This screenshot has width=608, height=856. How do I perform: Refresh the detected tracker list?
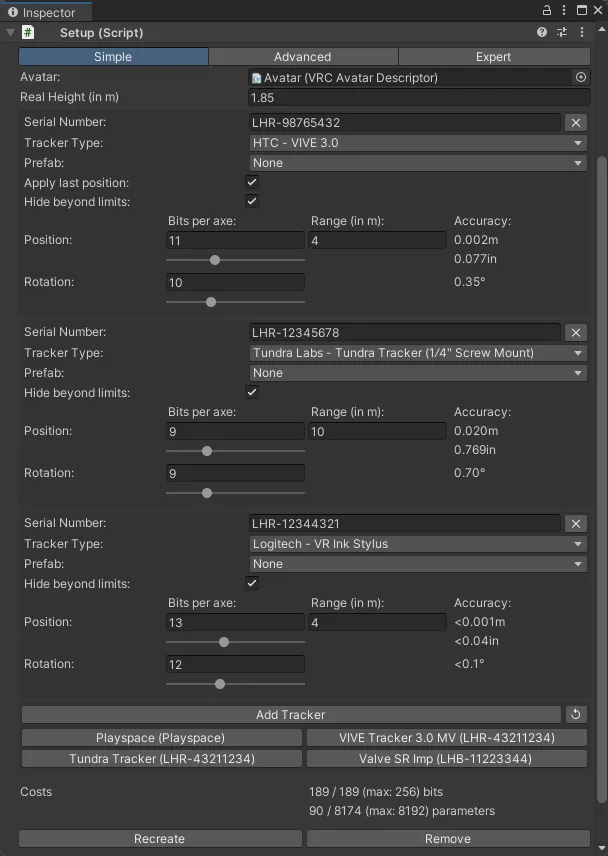[x=576, y=714]
